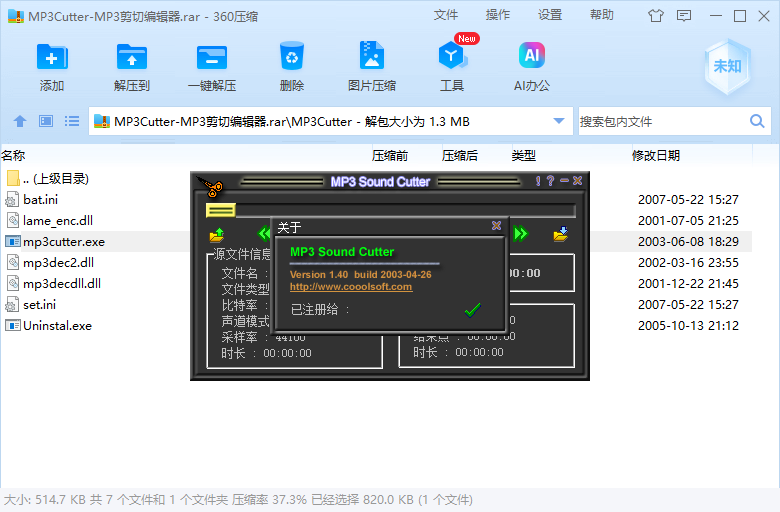Click the MP3 Sound Cutter heading in About dialog
The image size is (780, 512).
pyautogui.click(x=342, y=252)
